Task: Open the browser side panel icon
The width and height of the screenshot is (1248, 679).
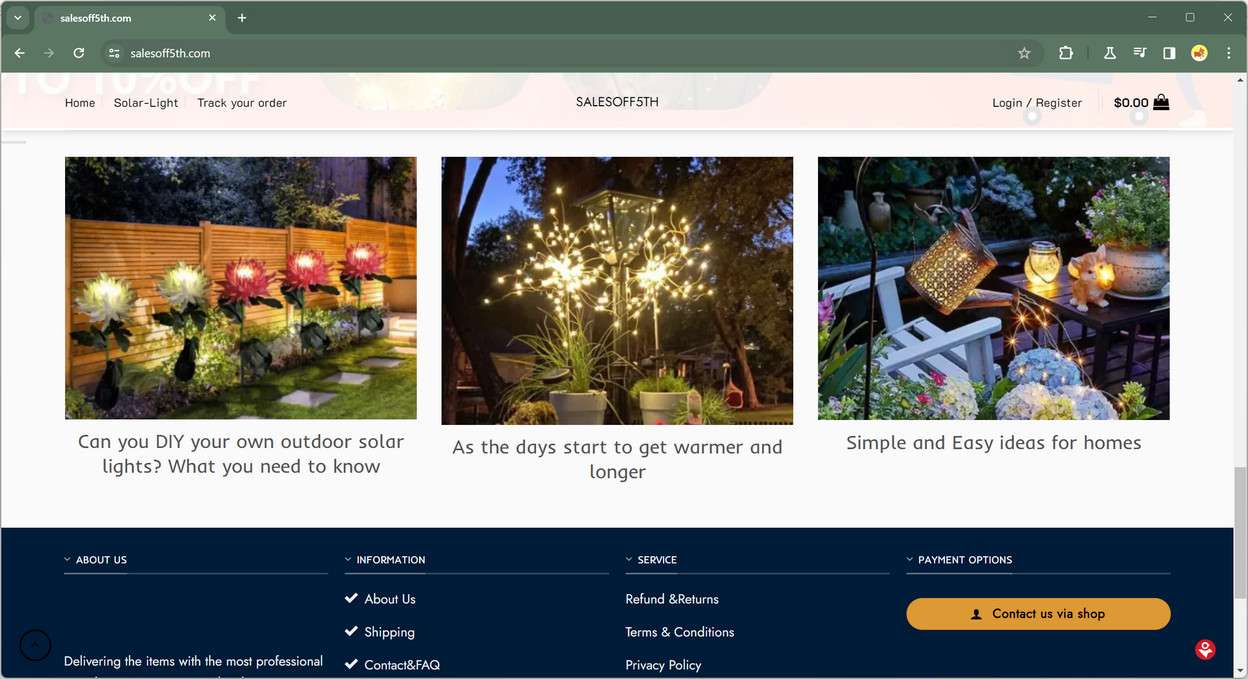Action: point(1169,53)
